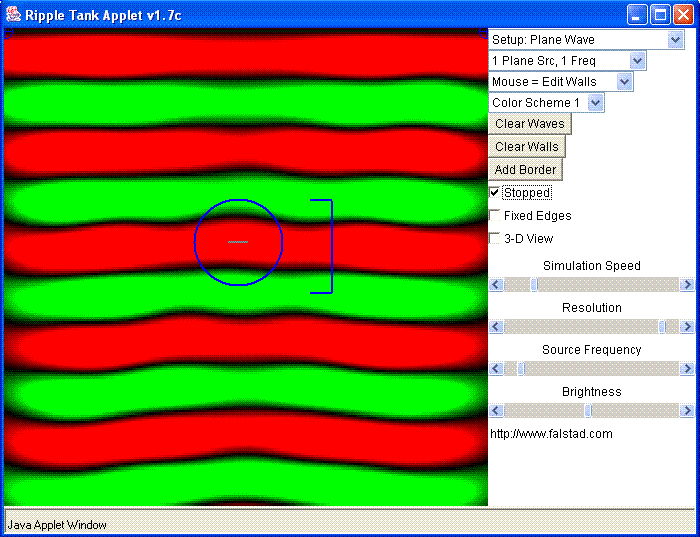Screen dimensions: 700x537
Task: Click the Resolution slider thumb
Action: coord(662,327)
